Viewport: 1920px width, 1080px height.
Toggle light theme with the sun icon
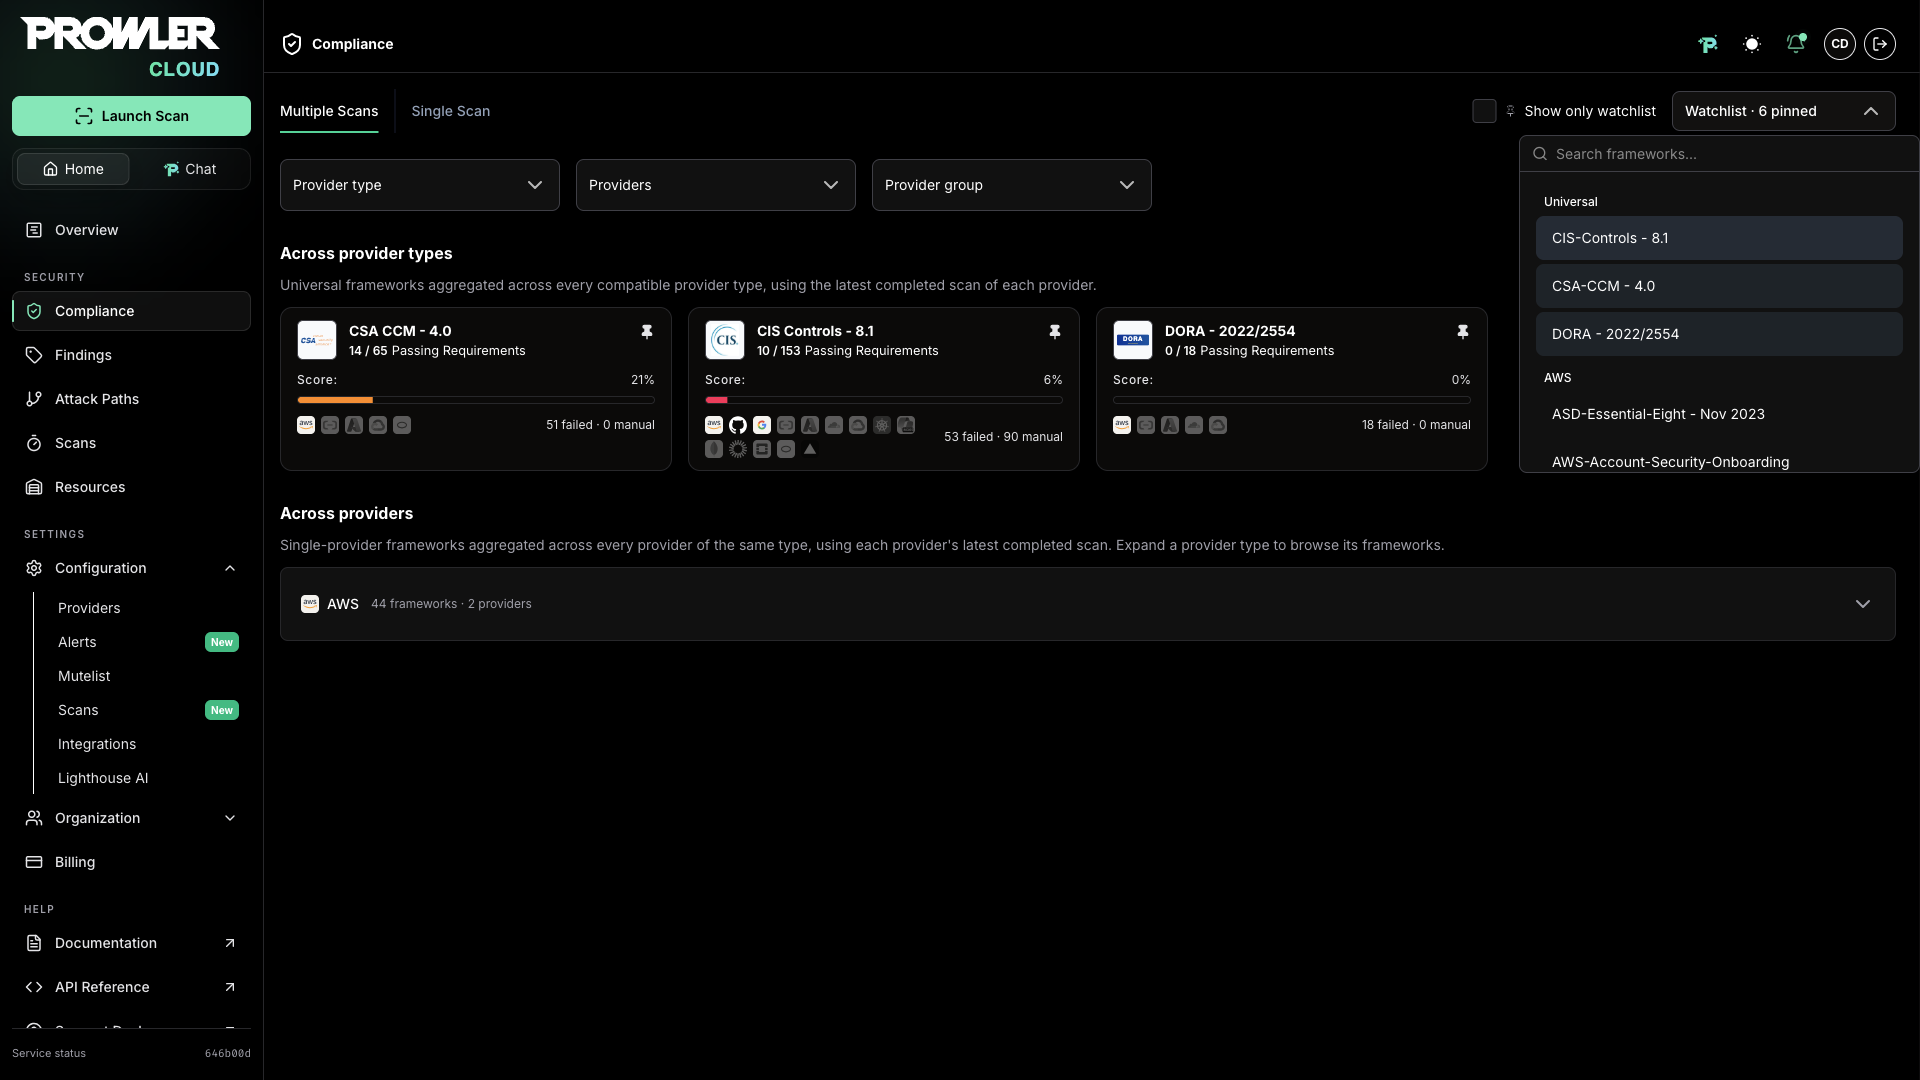(1752, 44)
